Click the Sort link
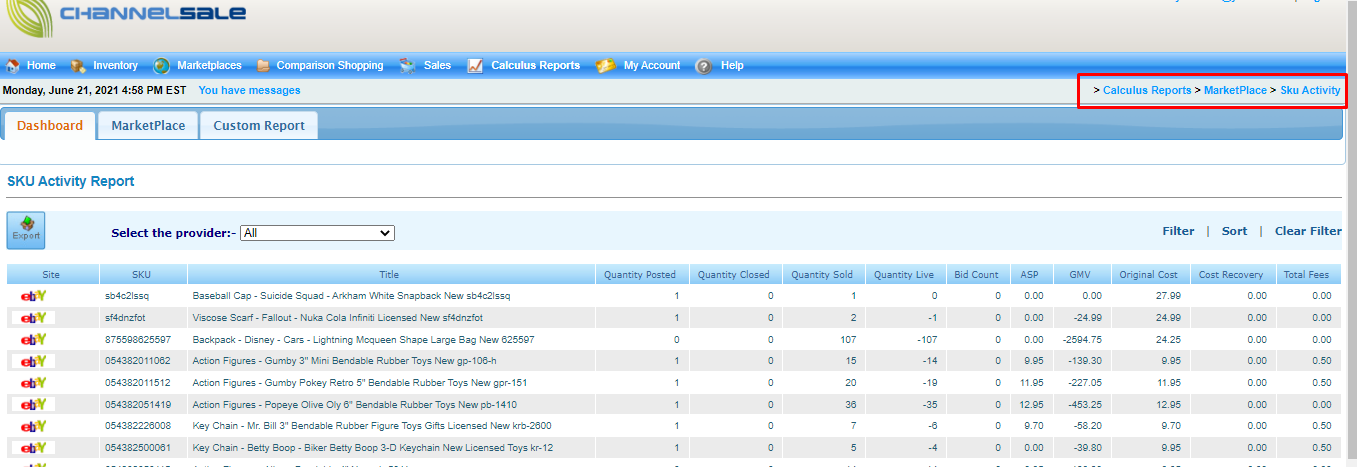Screen dimensions: 1357x467 click(1234, 231)
